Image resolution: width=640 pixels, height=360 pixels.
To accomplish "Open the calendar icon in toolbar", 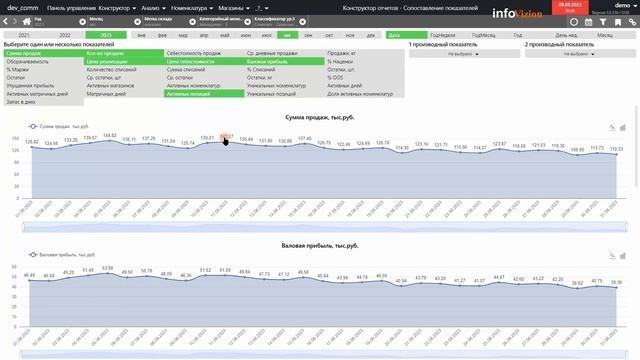I will [589, 22].
